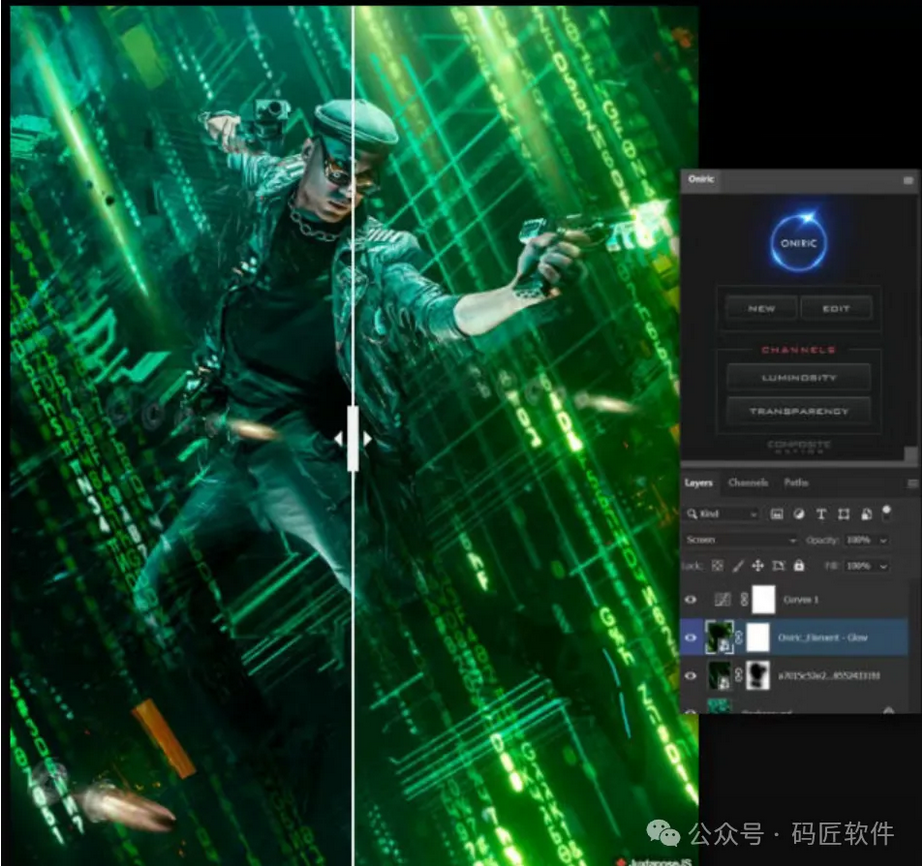Viewport: 922px width, 866px height.
Task: Filter layers by pixel layers icon
Action: pyautogui.click(x=777, y=514)
